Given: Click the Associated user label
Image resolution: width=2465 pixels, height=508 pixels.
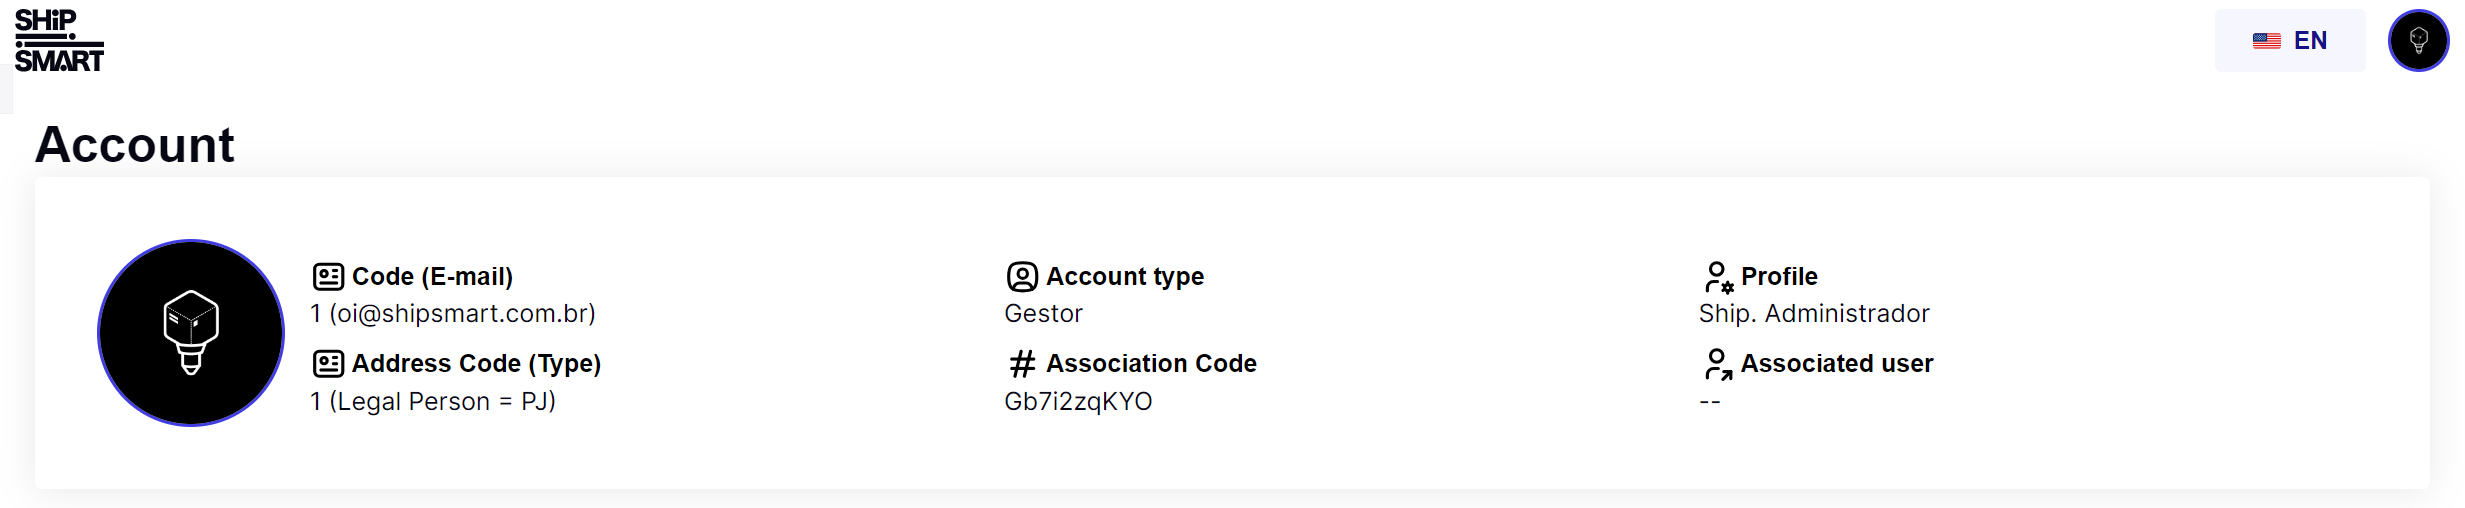Looking at the screenshot, I should point(1837,364).
